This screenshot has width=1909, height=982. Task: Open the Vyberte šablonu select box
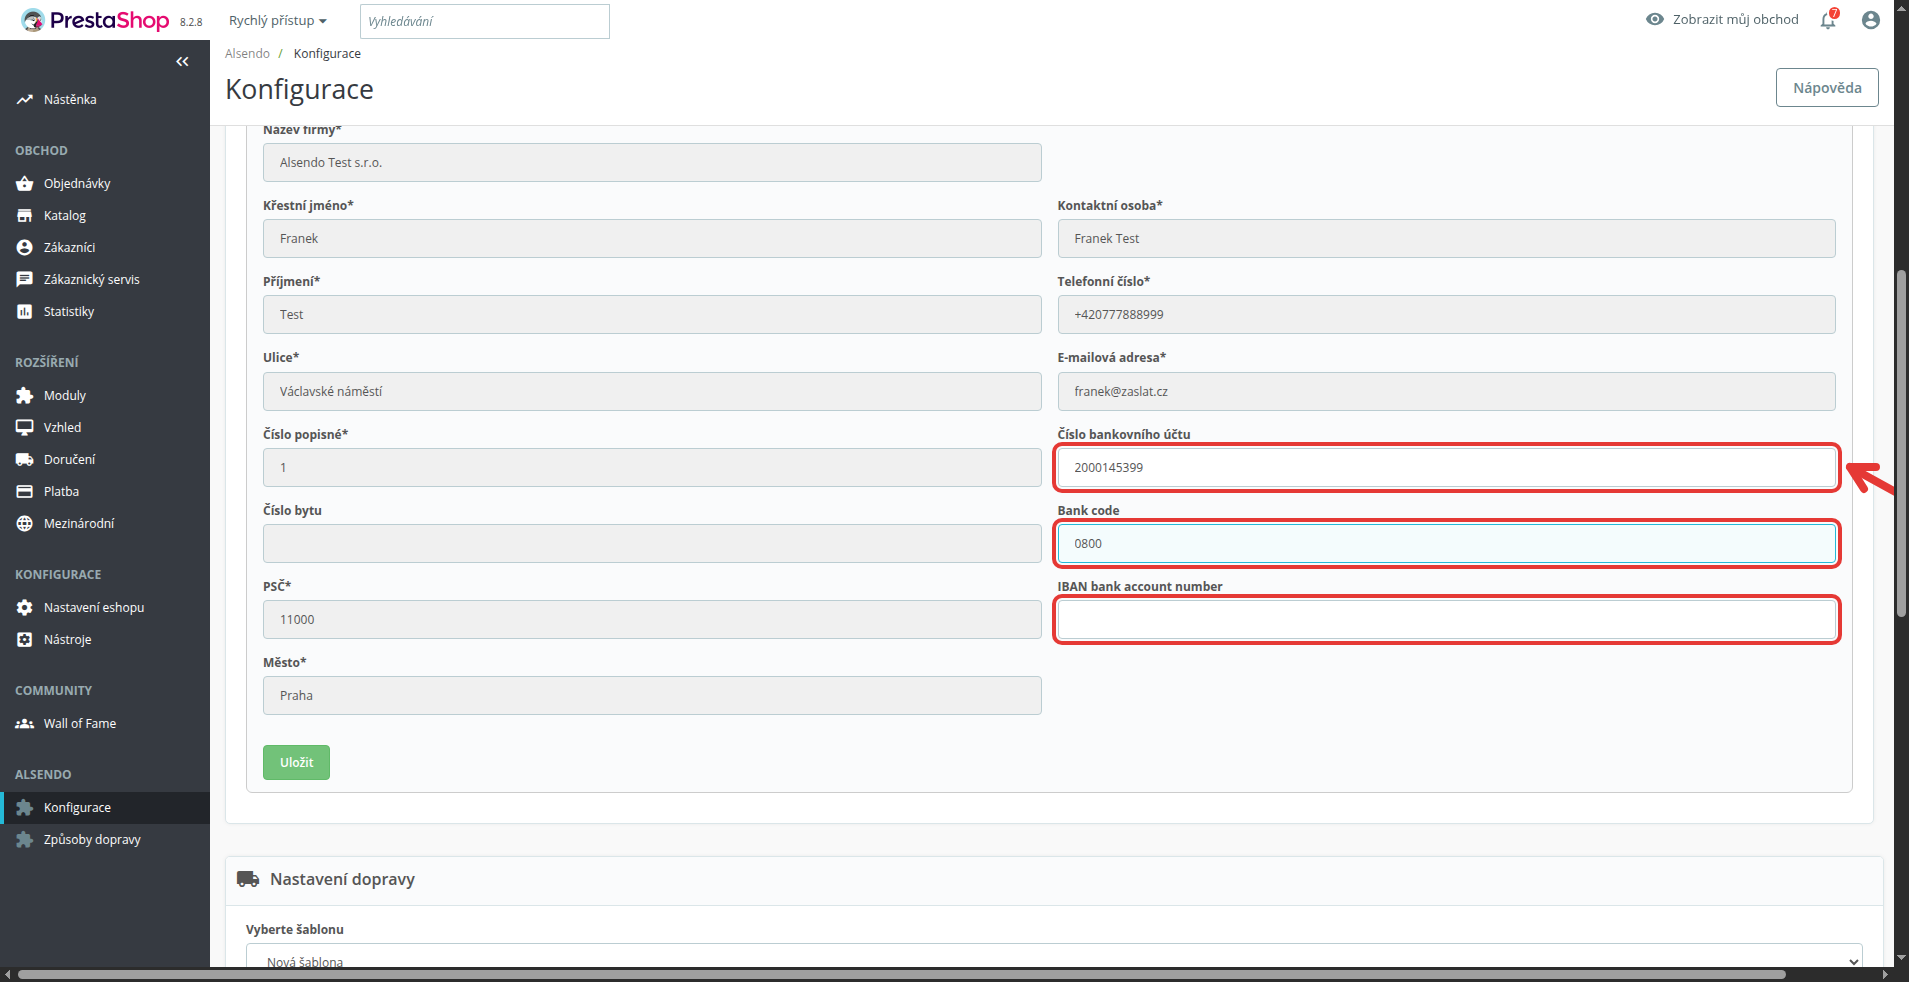click(1054, 958)
